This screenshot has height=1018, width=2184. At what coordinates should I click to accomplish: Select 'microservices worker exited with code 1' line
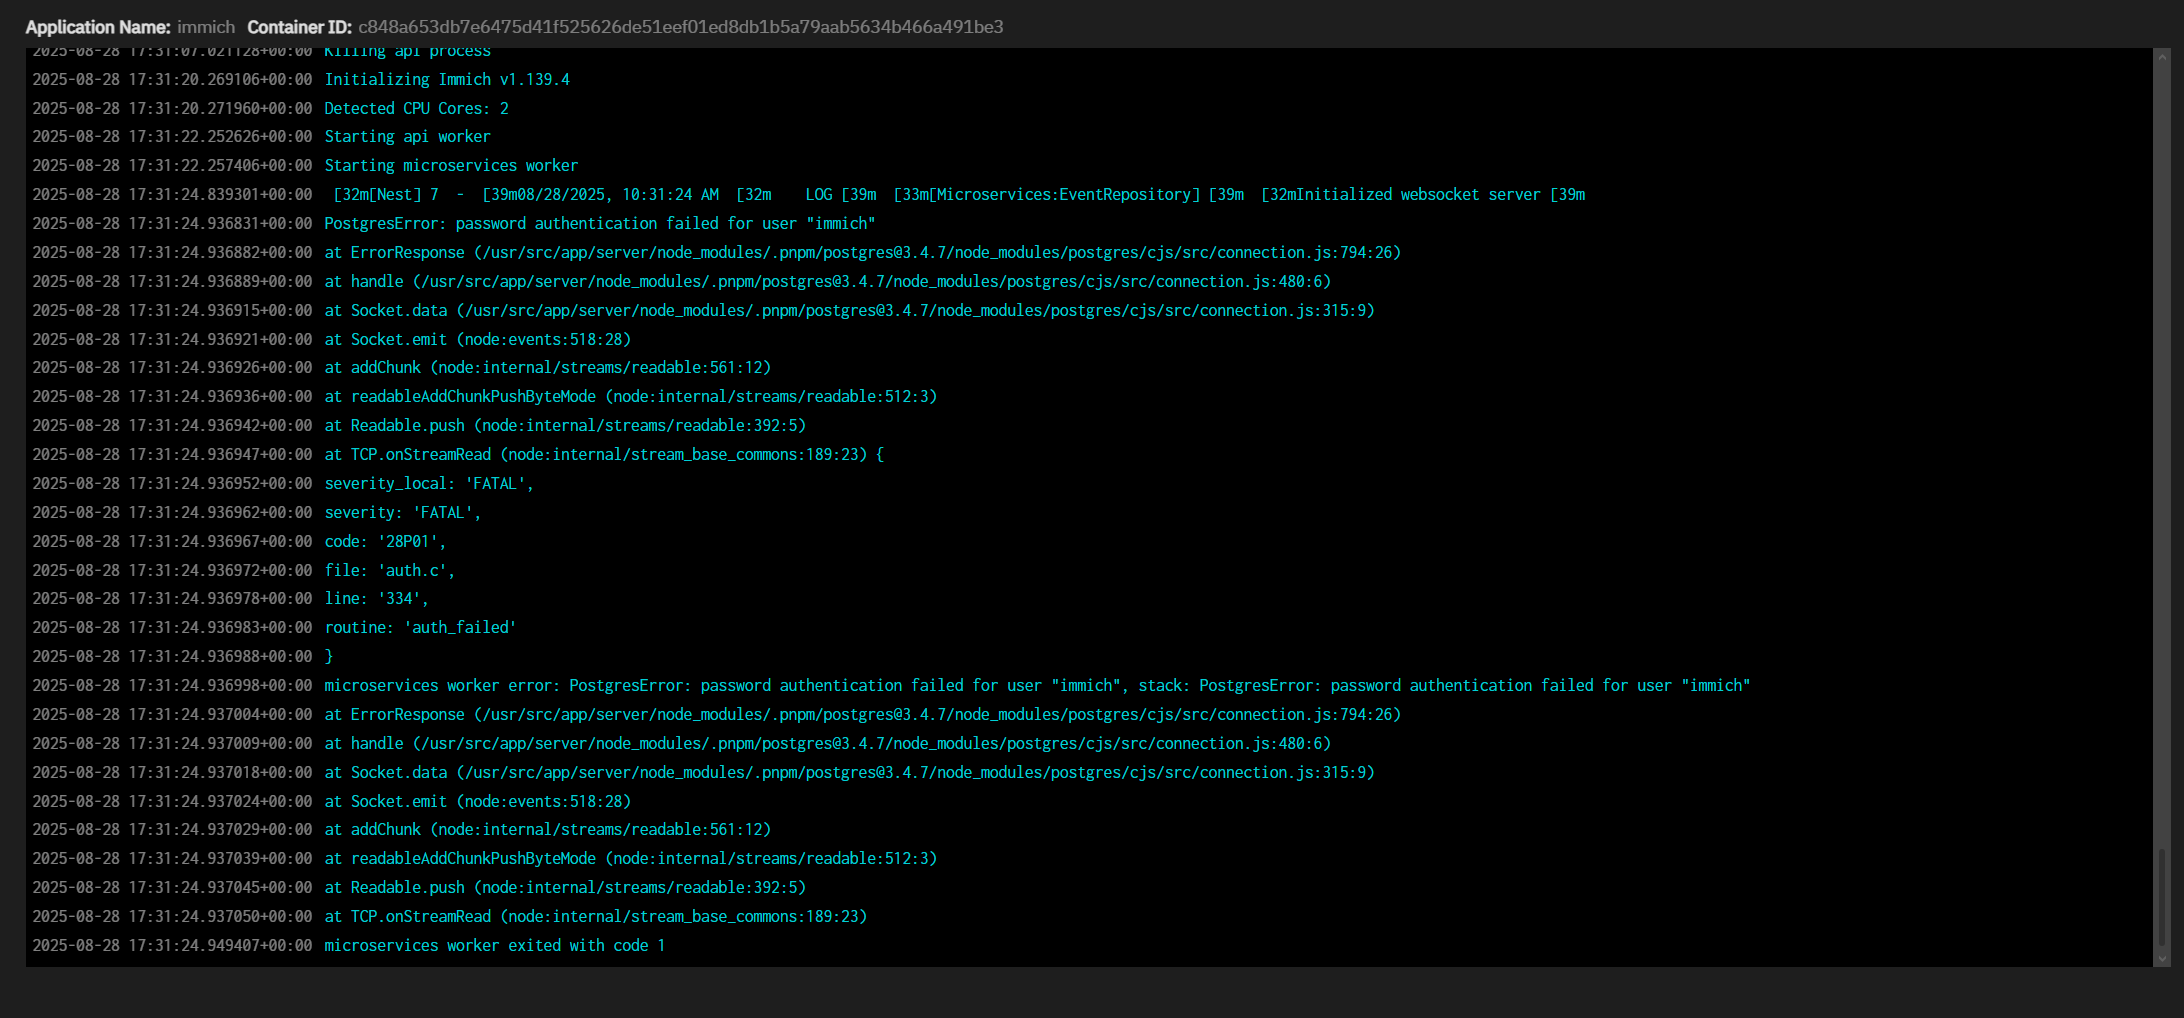coord(494,946)
